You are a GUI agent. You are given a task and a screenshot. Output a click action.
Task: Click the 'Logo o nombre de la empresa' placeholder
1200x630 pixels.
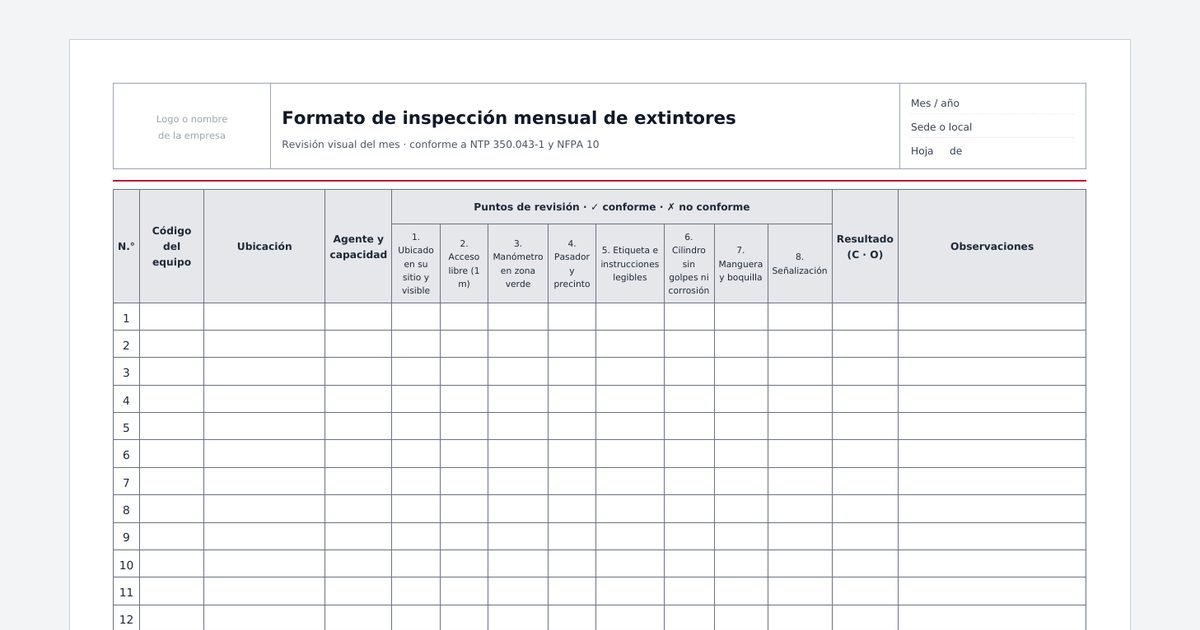point(192,127)
